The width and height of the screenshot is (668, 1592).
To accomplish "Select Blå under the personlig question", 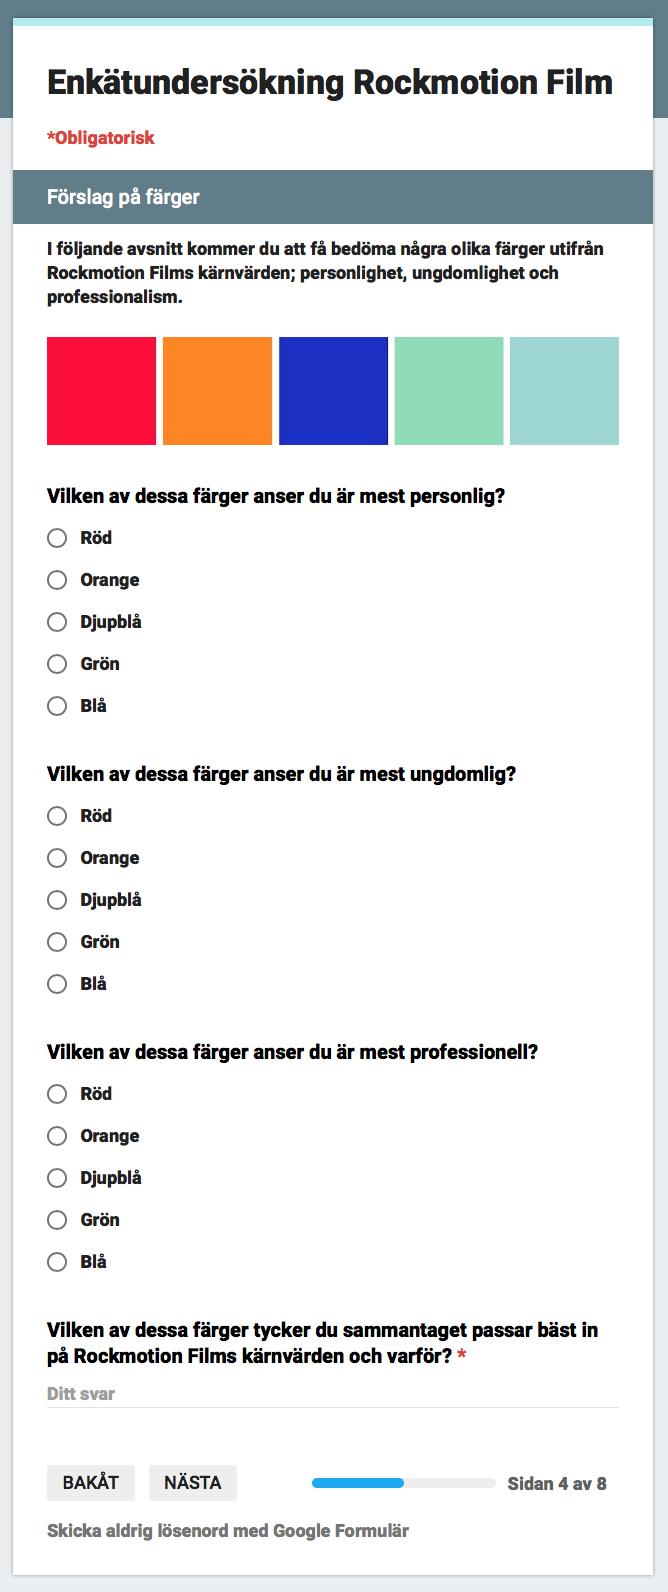I will pyautogui.click(x=57, y=706).
